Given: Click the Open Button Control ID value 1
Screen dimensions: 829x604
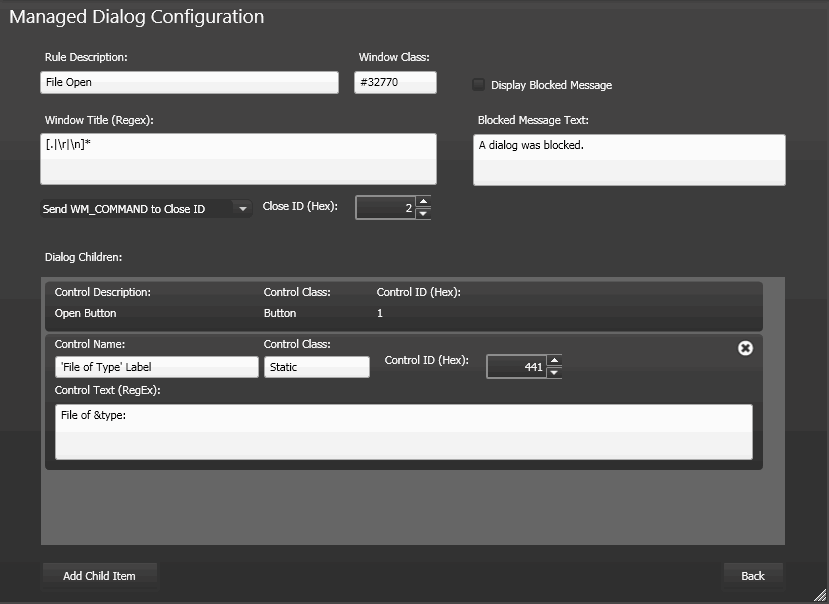Looking at the screenshot, I should 380,313.
